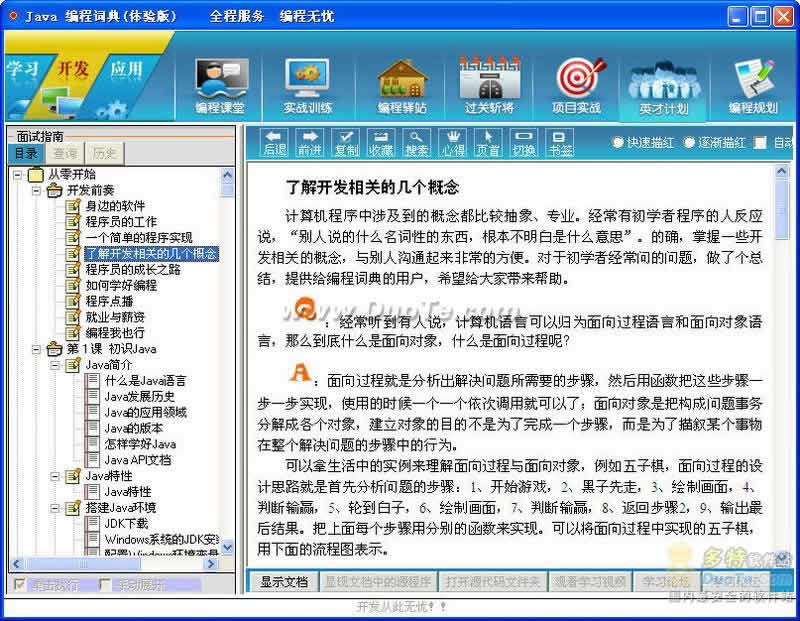Click the 搜索 magnifier toolbar icon
Image resolution: width=800 pixels, height=621 pixels.
(417, 143)
